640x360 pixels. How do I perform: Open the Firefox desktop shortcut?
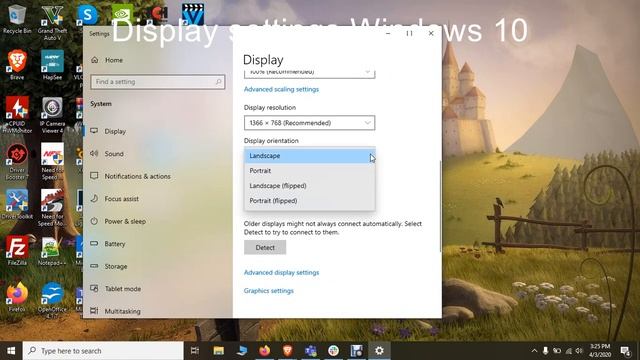pos(17,297)
